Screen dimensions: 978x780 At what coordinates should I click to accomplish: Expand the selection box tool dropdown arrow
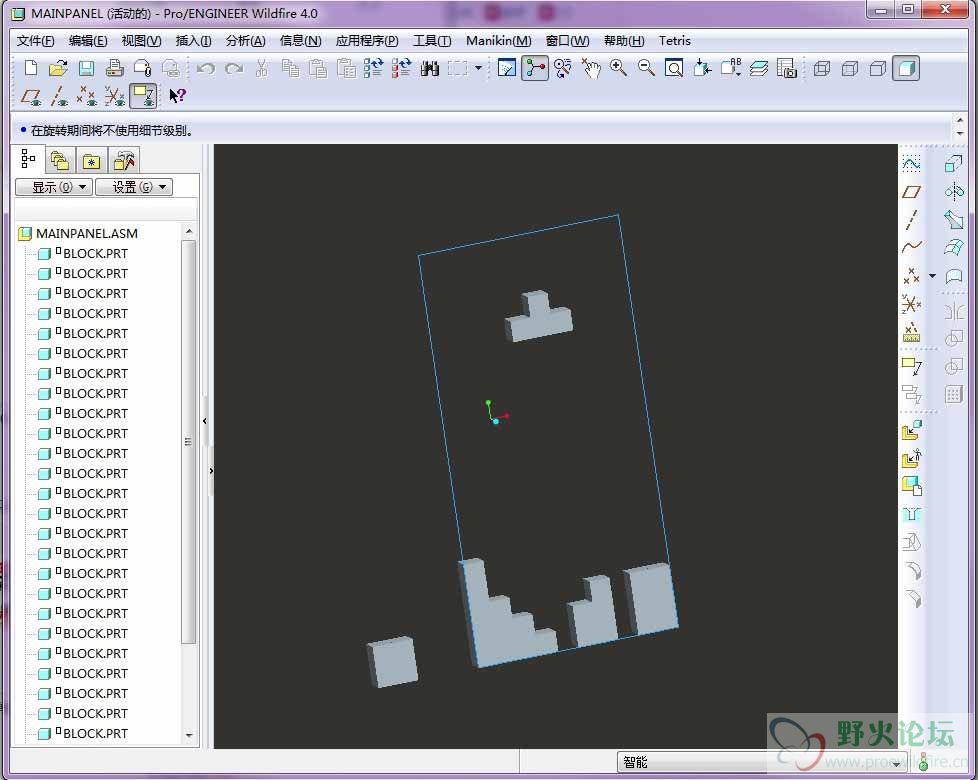[x=478, y=68]
